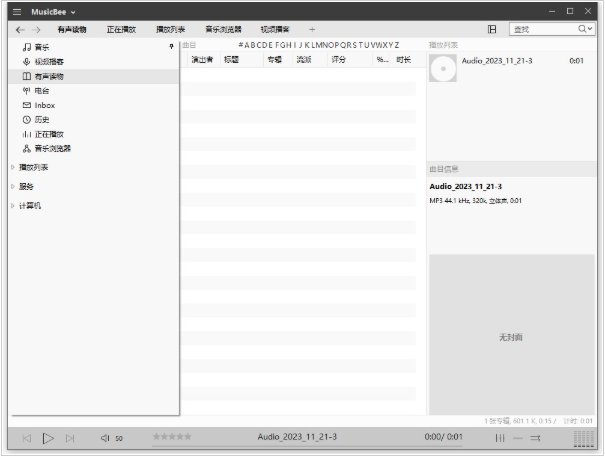Select Audio_2023_11_21-3 in the playlist panel

[x=497, y=61]
